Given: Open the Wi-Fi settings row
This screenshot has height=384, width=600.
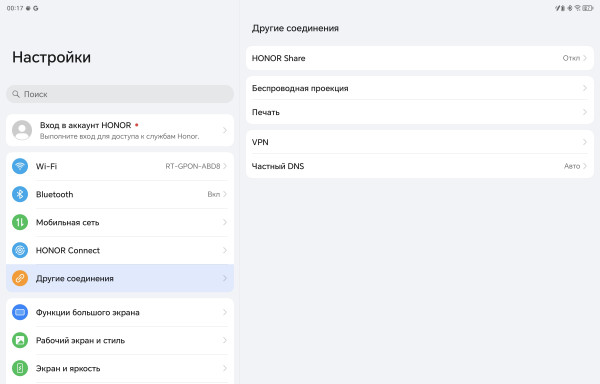Looking at the screenshot, I should [x=120, y=166].
